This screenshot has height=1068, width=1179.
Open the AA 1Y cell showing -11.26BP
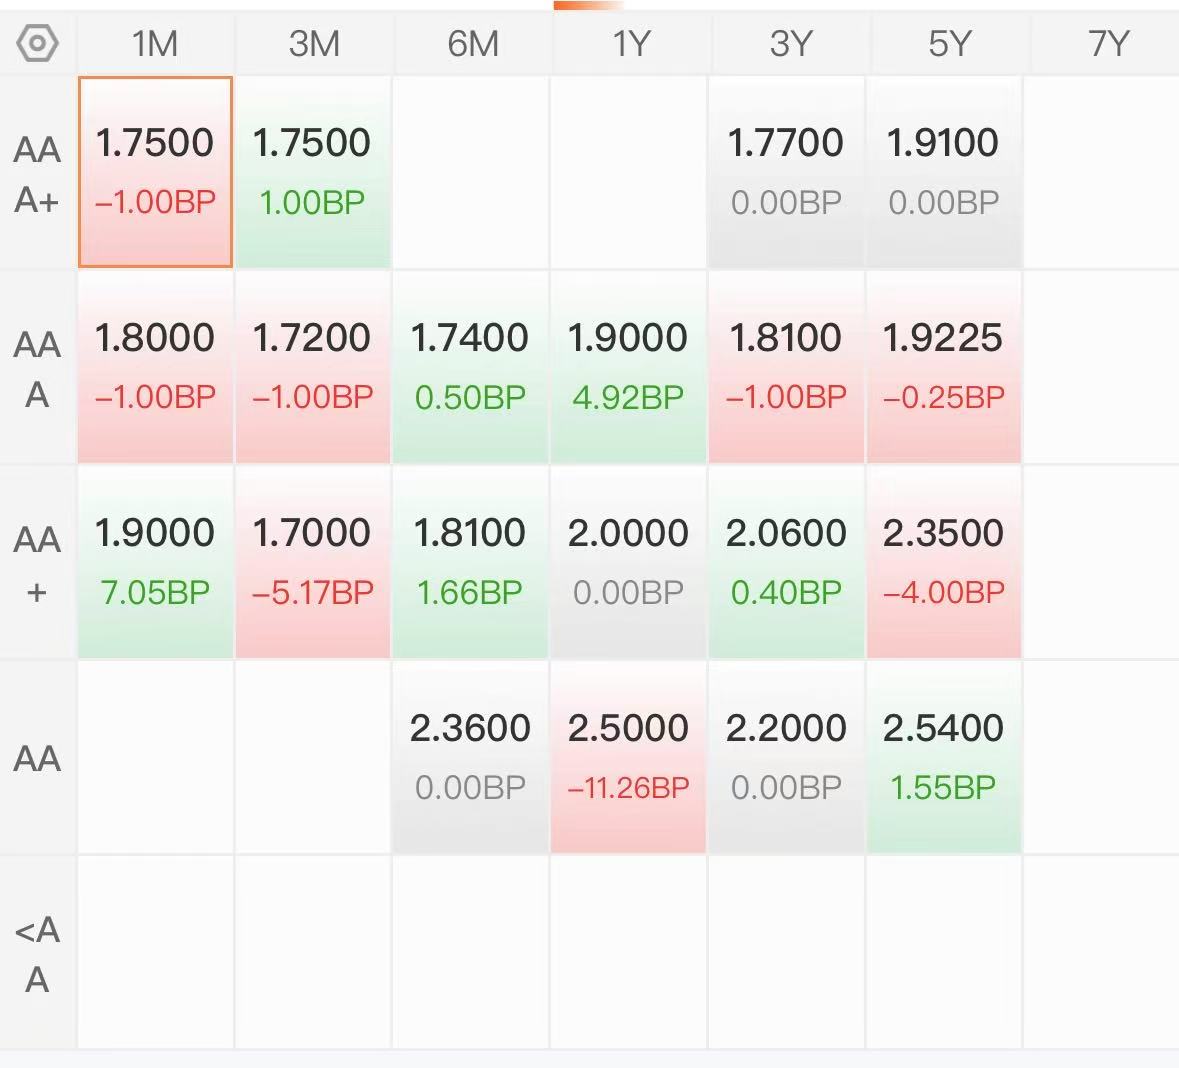click(628, 757)
